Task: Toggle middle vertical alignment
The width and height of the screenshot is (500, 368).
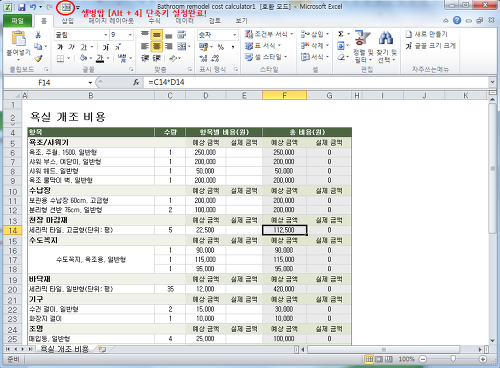Action: click(x=156, y=34)
